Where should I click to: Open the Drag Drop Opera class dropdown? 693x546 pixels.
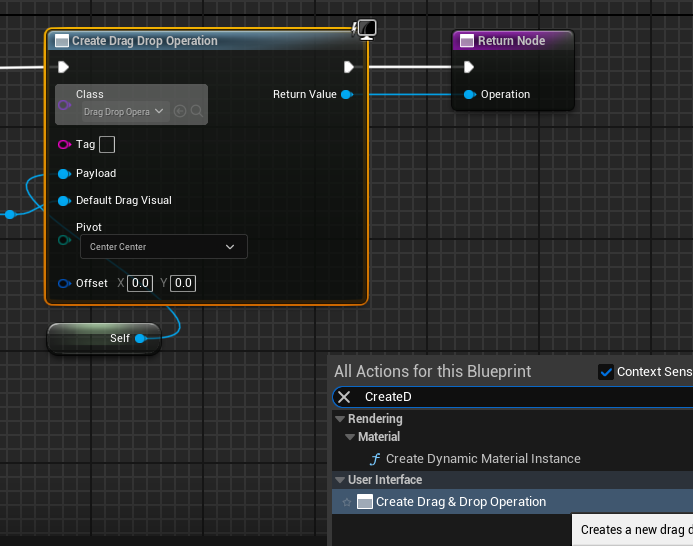pos(124,111)
